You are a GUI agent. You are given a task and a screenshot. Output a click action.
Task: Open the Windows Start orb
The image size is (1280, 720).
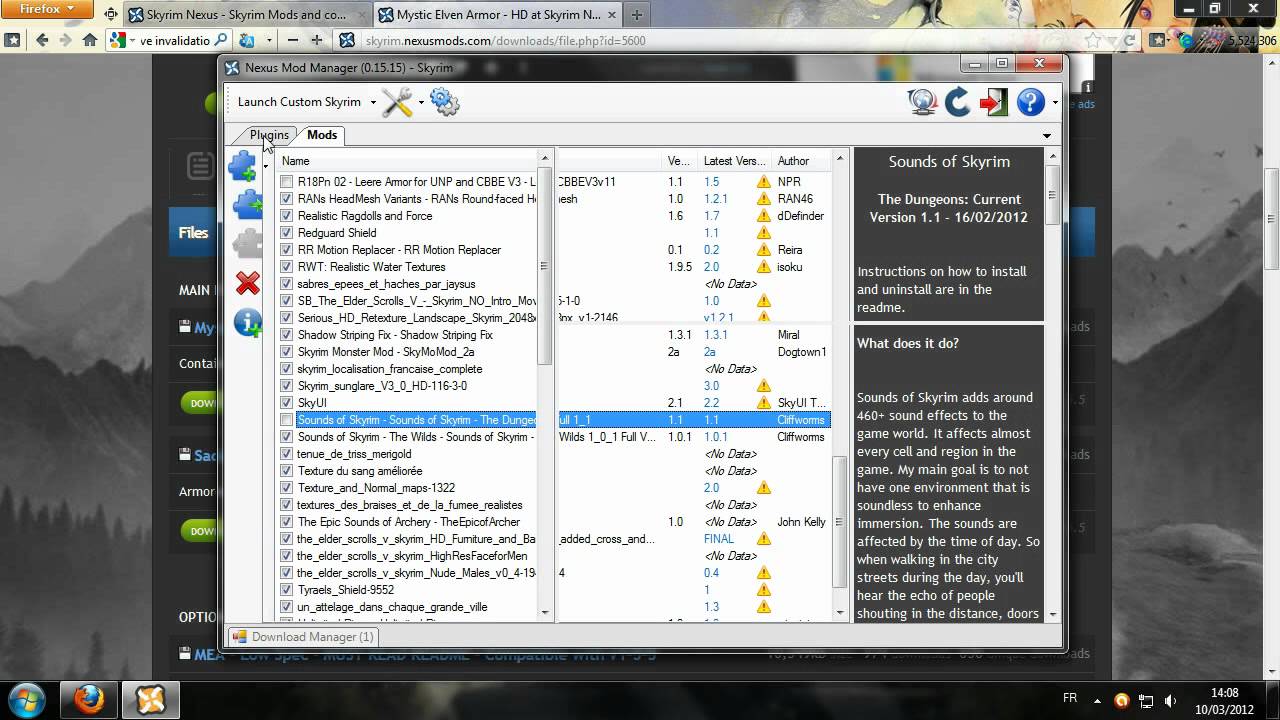tap(27, 698)
